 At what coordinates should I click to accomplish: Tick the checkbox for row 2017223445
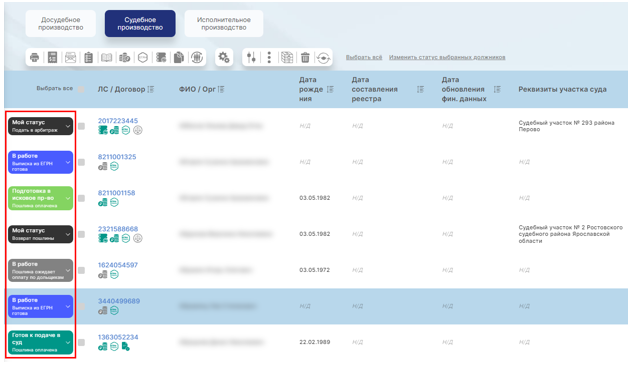click(x=81, y=126)
